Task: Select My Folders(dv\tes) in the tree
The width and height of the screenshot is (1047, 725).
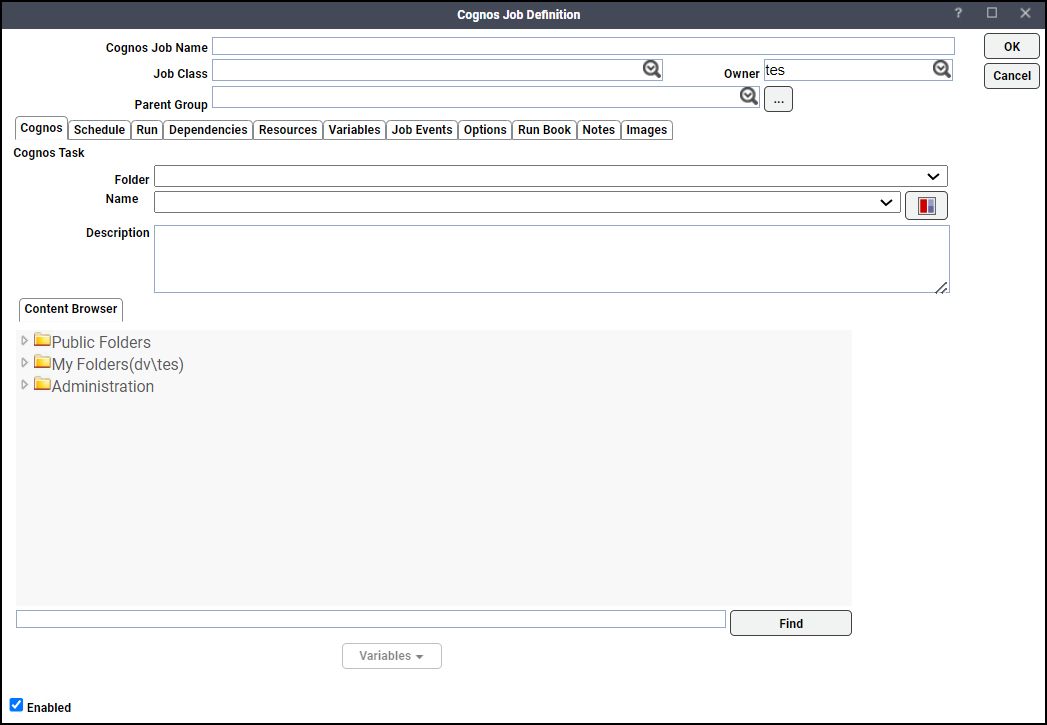Action: 118,365
